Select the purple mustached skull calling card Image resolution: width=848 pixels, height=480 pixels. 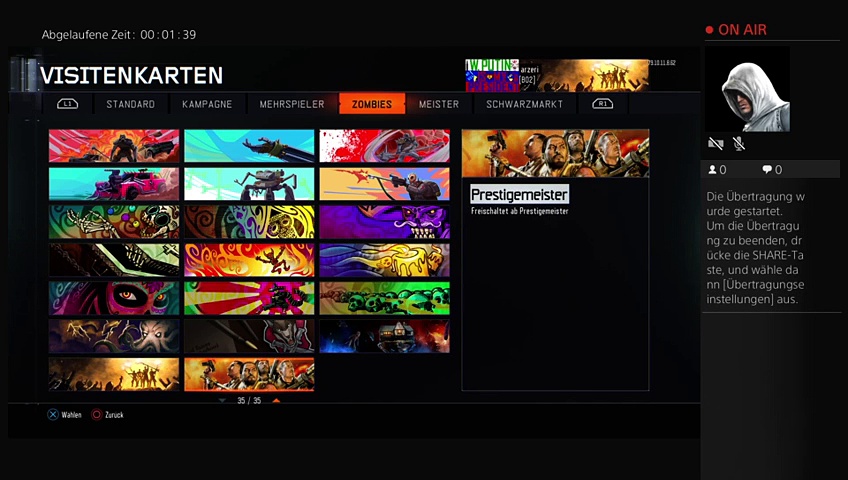click(384, 221)
